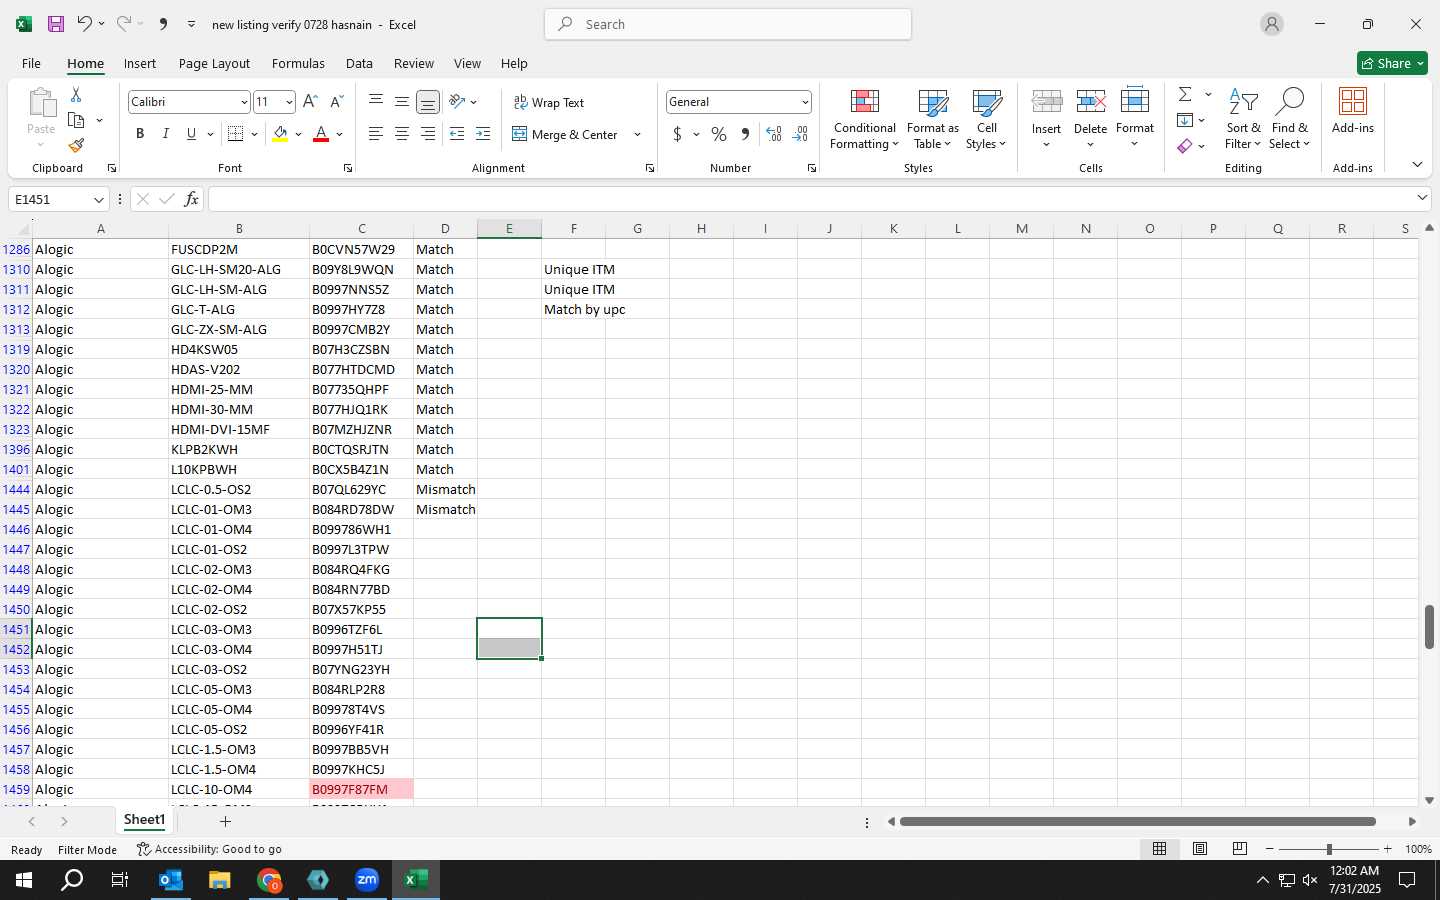Viewport: 1440px width, 900px height.
Task: Open Conditional Formatting dropdown
Action: click(x=865, y=118)
